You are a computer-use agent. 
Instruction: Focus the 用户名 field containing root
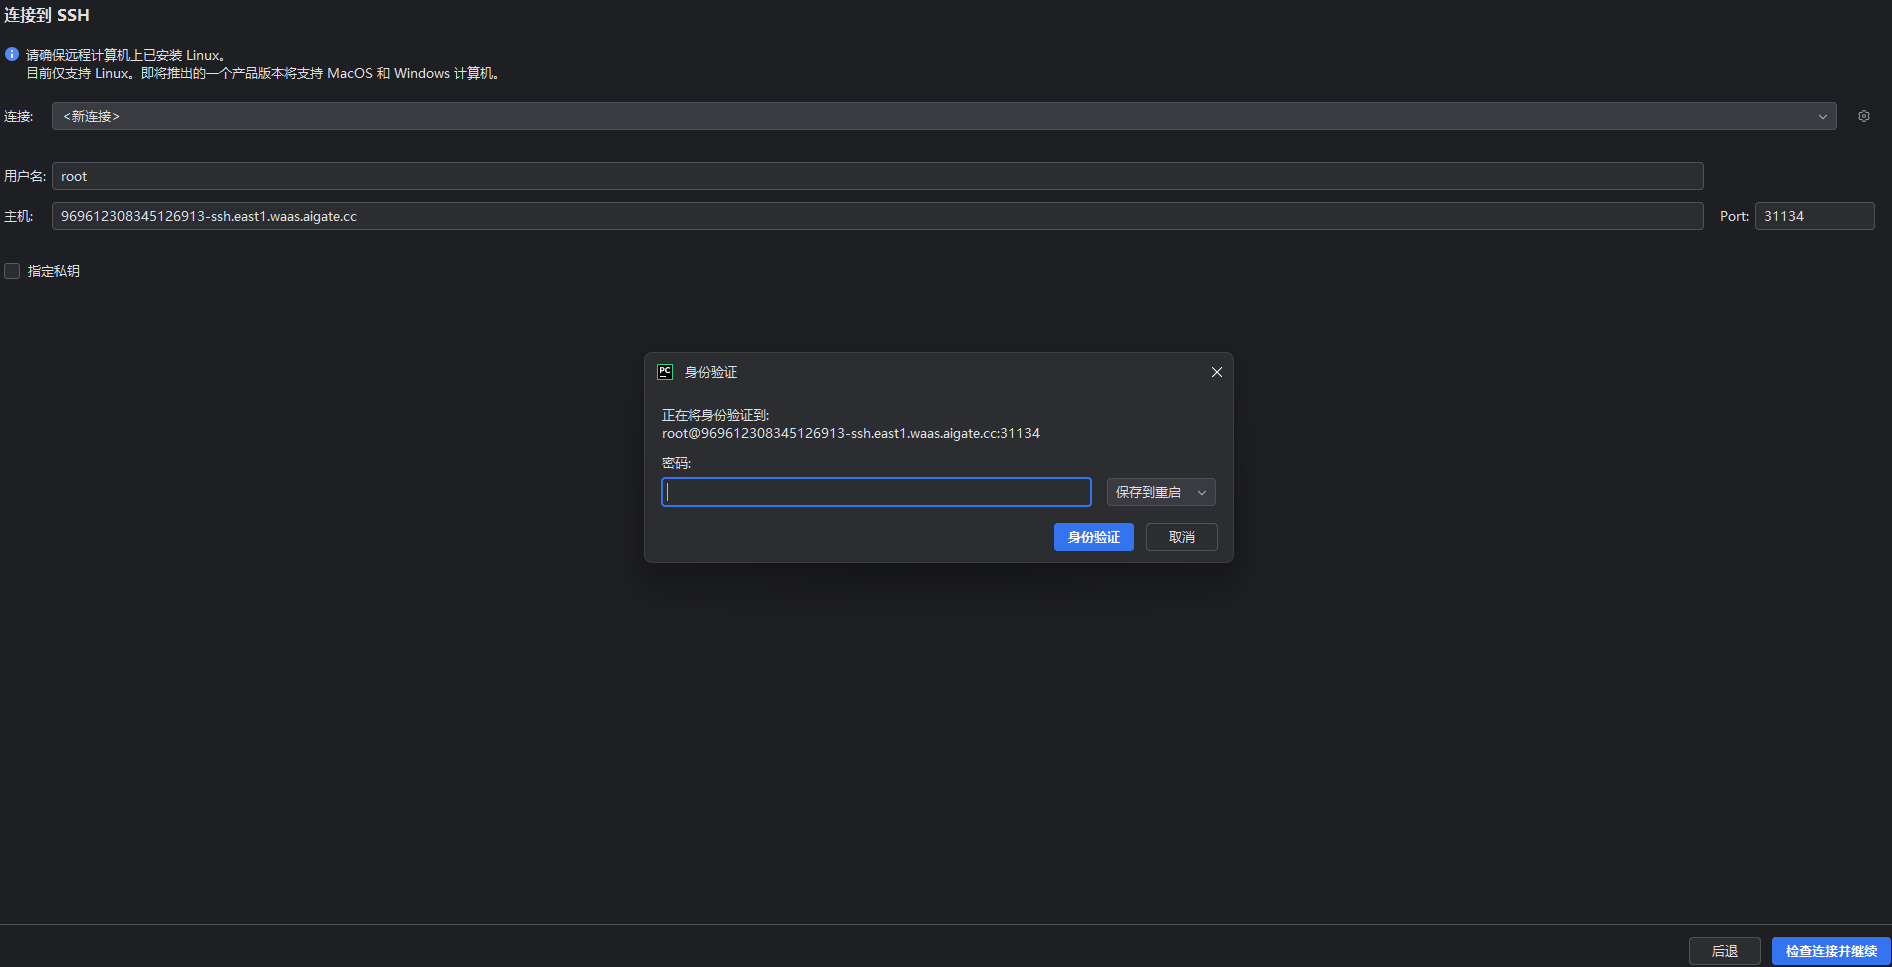point(877,176)
